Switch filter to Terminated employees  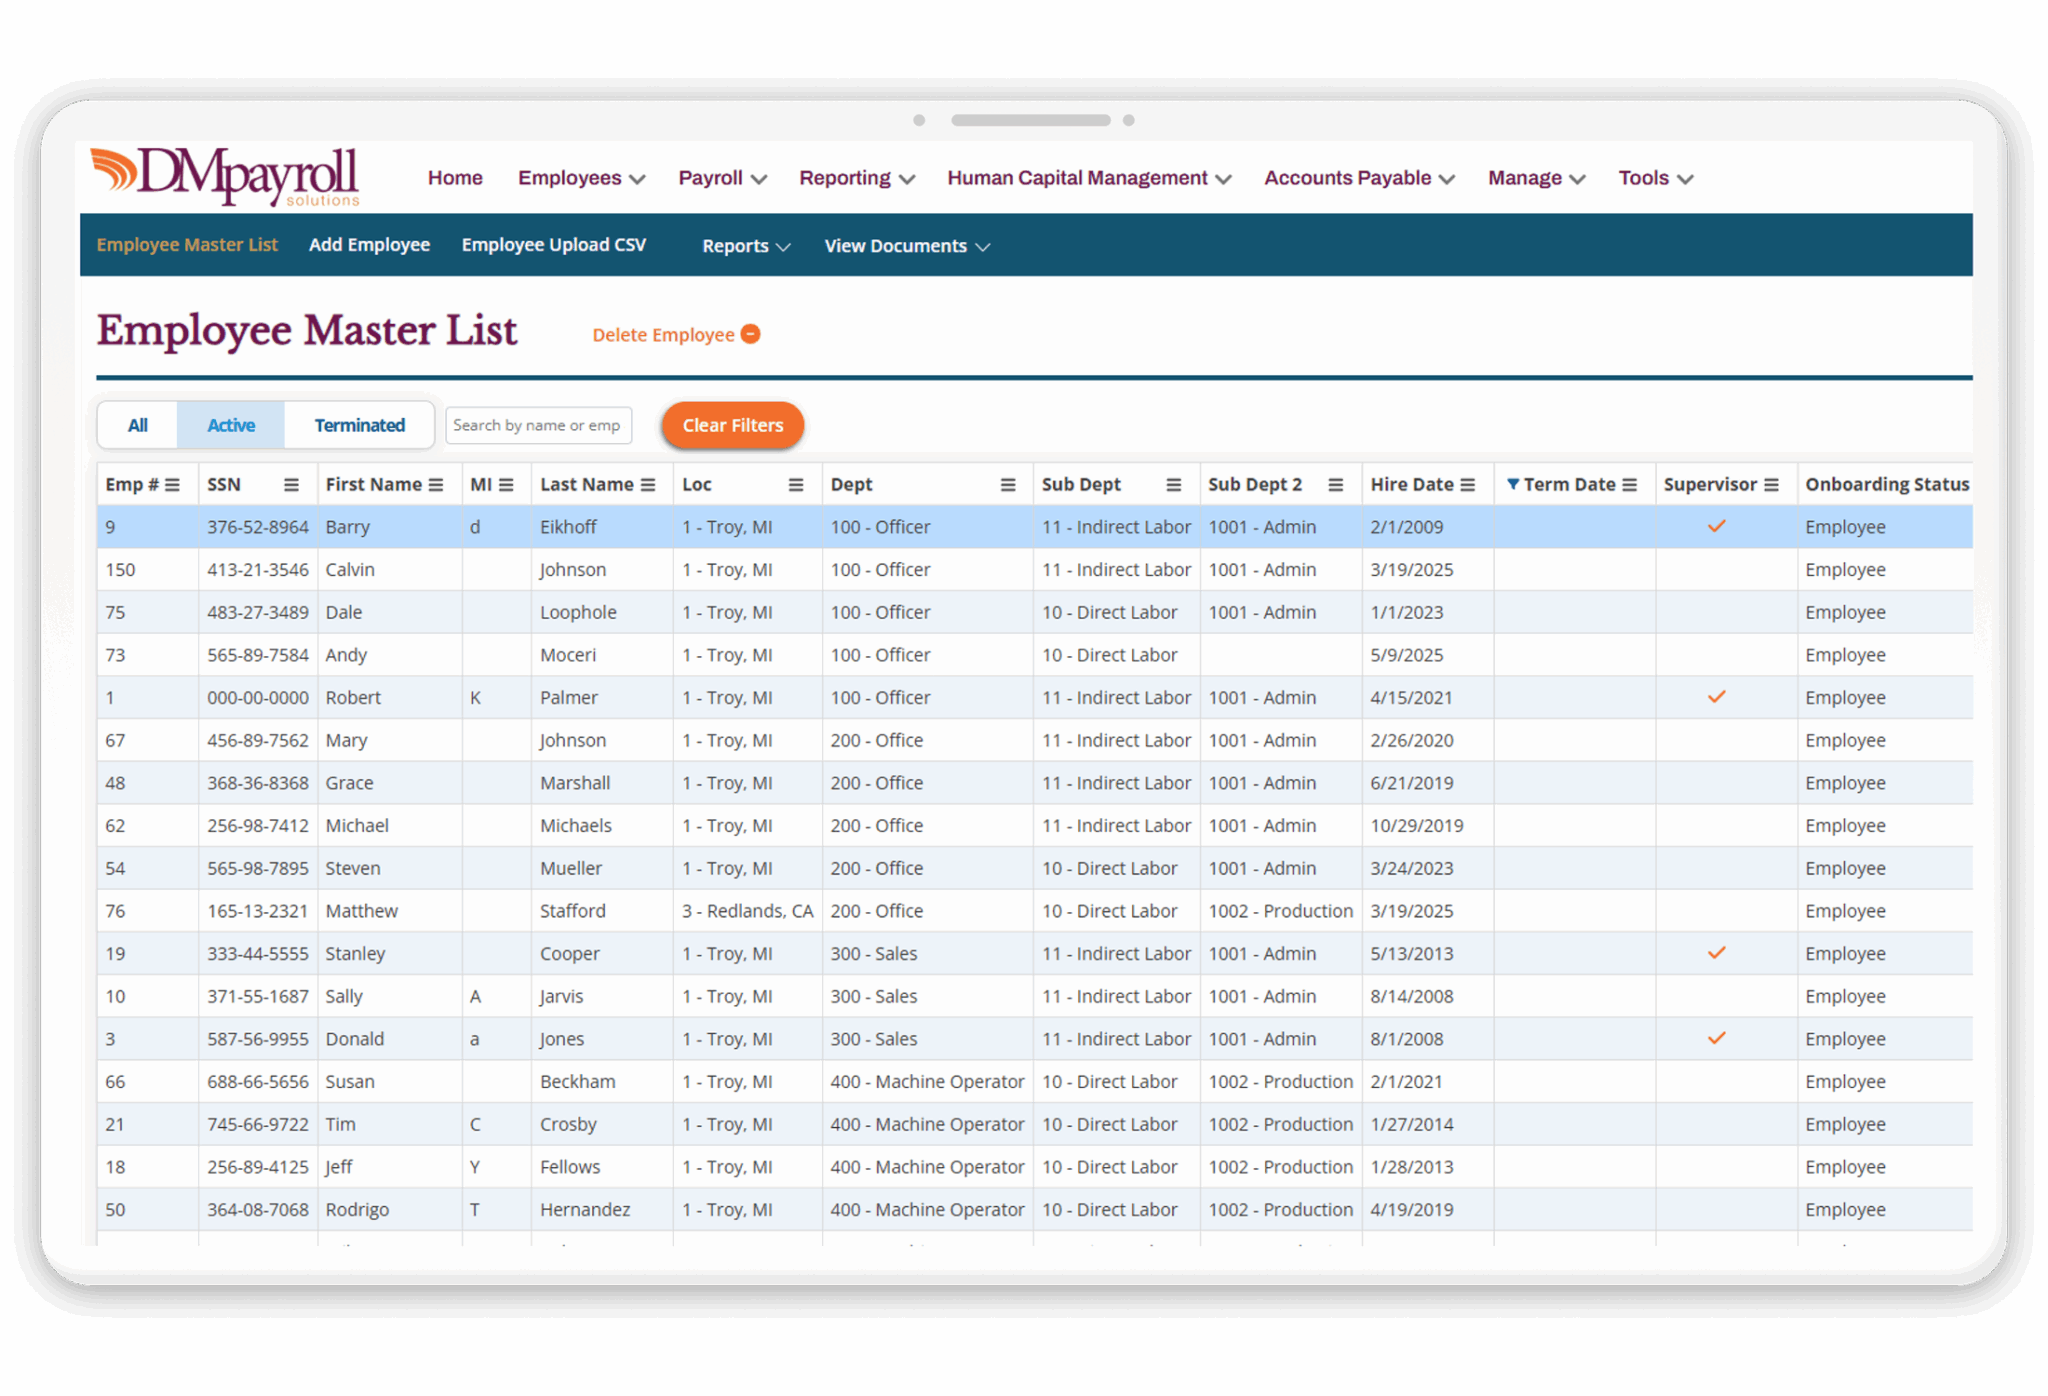point(359,424)
